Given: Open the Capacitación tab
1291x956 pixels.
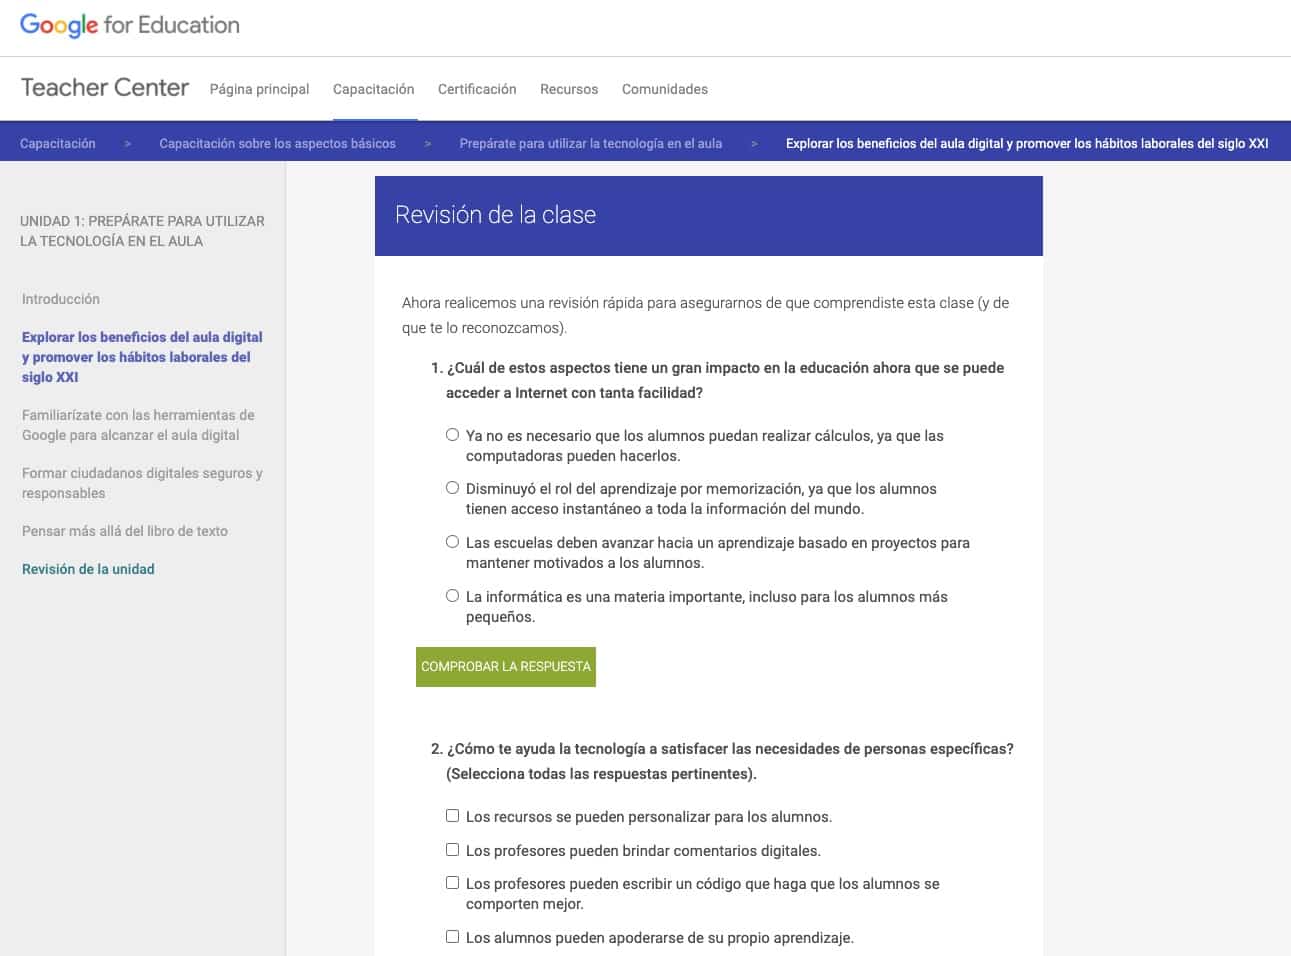Looking at the screenshot, I should pyautogui.click(x=373, y=89).
